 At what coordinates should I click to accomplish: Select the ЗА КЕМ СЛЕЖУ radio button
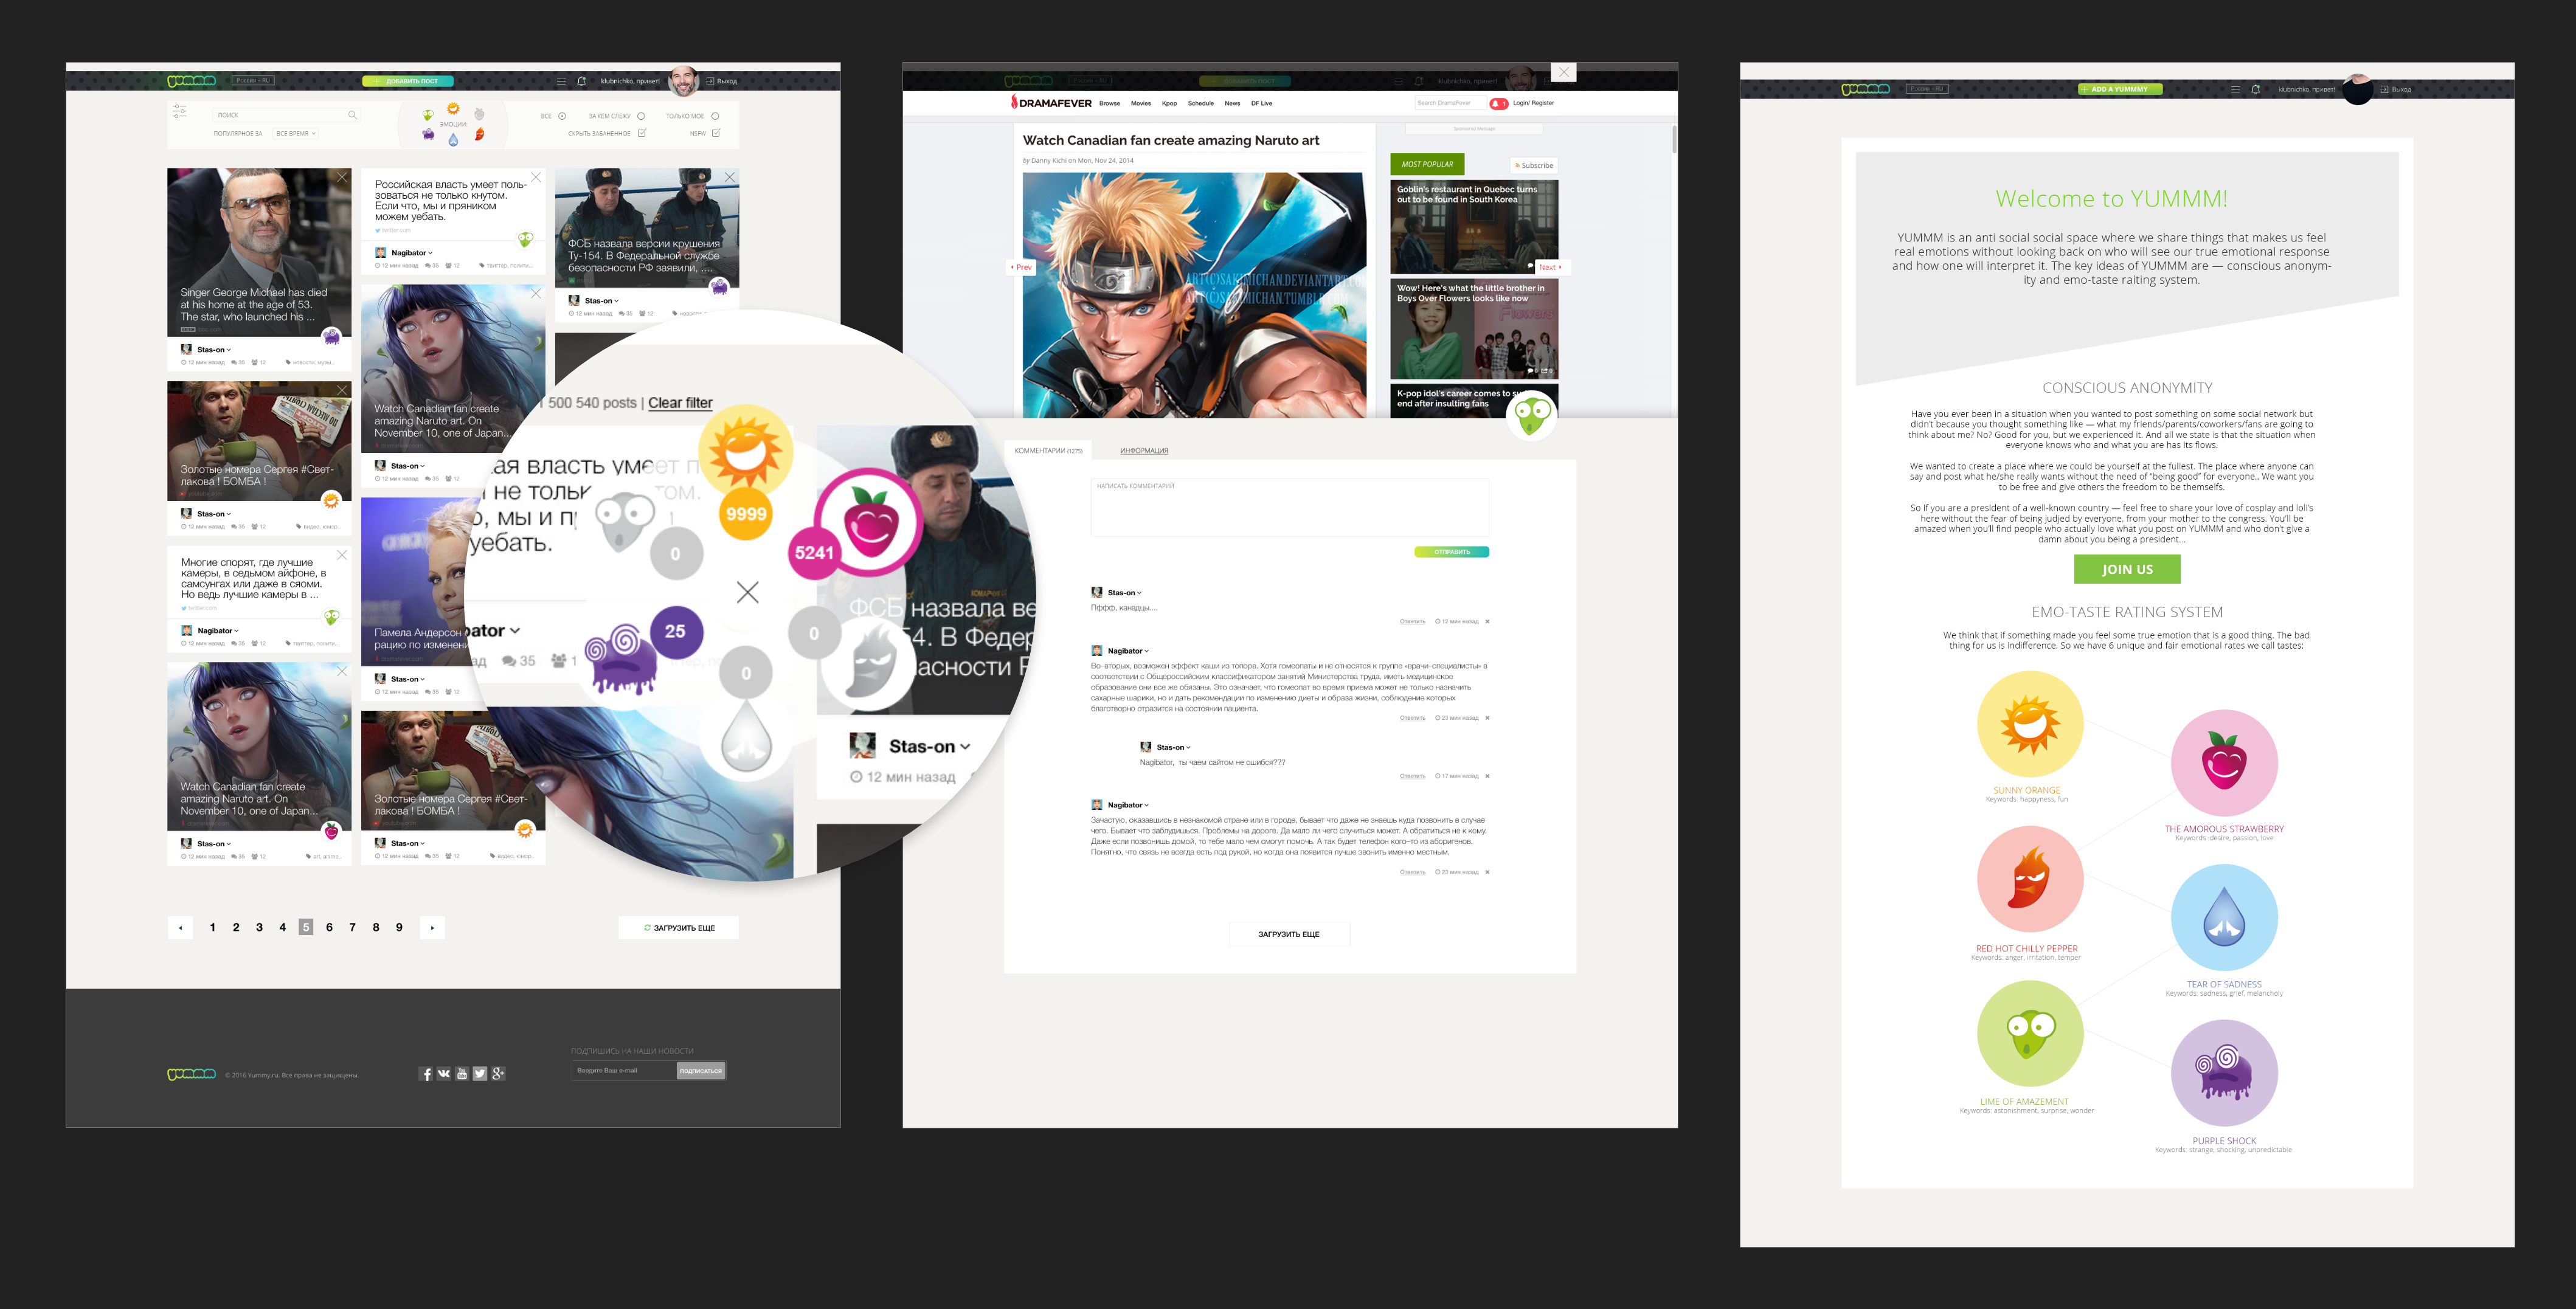pyautogui.click(x=641, y=116)
